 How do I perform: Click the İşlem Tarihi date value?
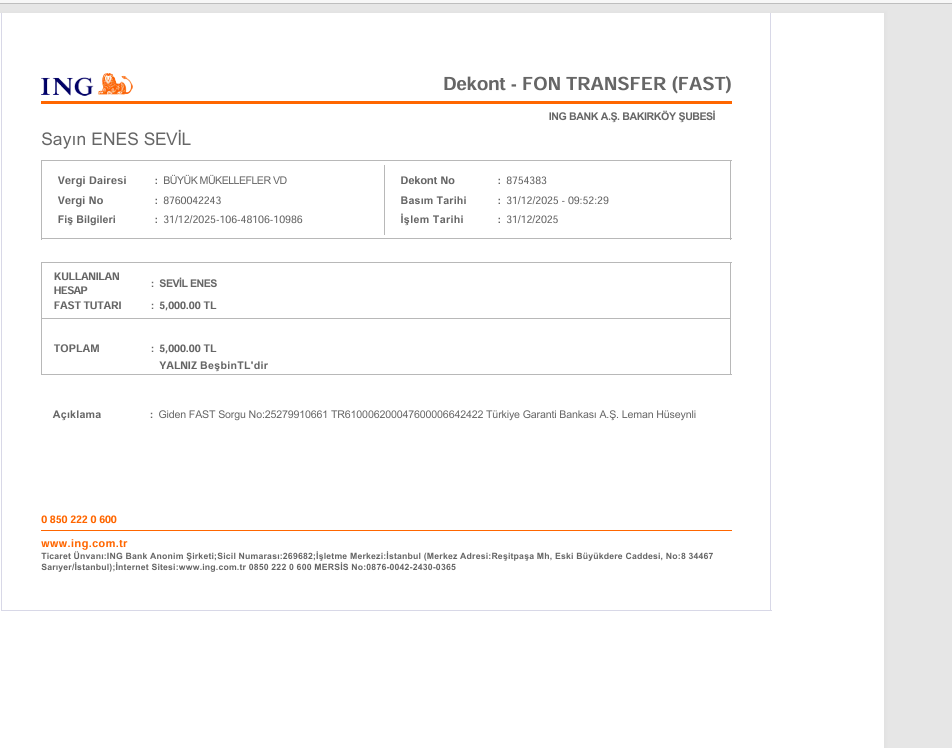(x=532, y=220)
